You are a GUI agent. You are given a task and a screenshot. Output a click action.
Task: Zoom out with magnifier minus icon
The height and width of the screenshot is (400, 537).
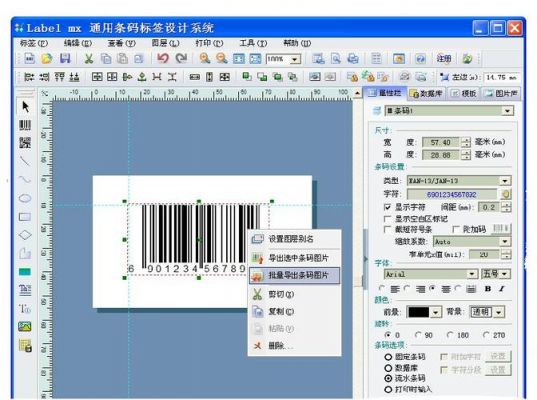click(x=222, y=59)
